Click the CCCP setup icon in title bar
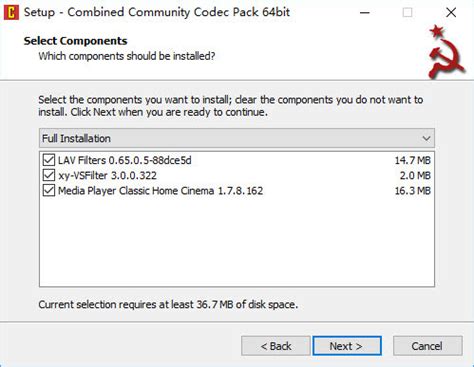 11,13
